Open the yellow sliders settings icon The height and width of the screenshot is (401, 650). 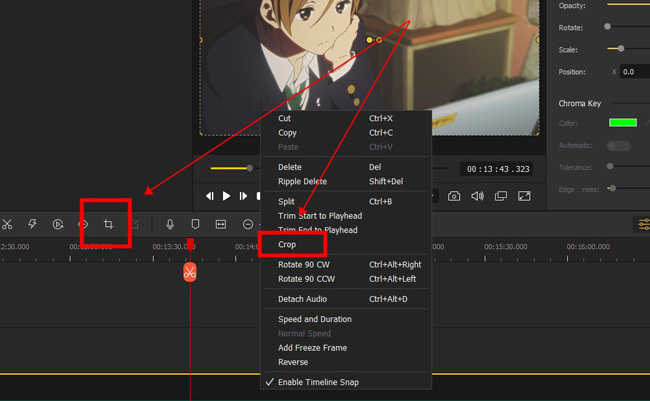point(644,224)
